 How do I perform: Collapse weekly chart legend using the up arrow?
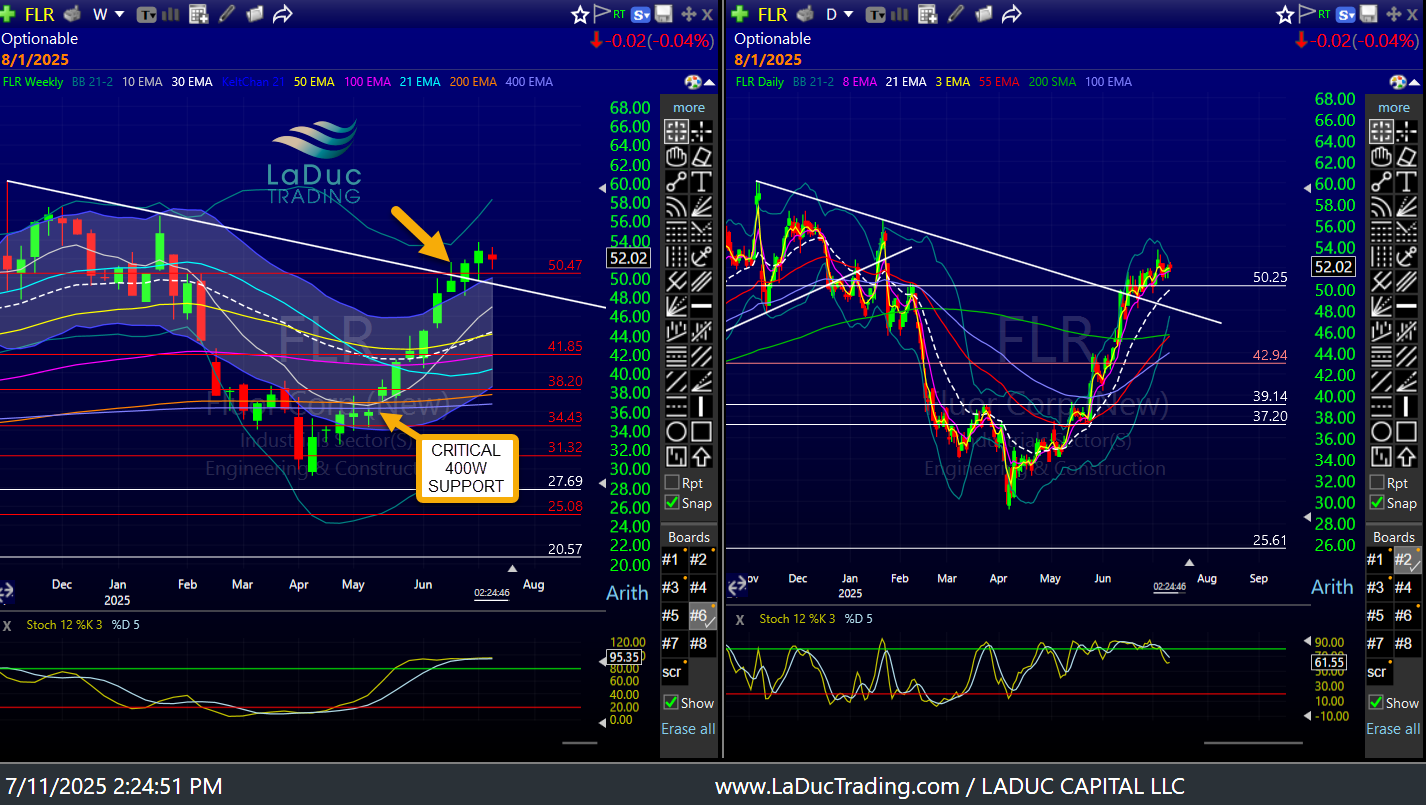(x=711, y=82)
